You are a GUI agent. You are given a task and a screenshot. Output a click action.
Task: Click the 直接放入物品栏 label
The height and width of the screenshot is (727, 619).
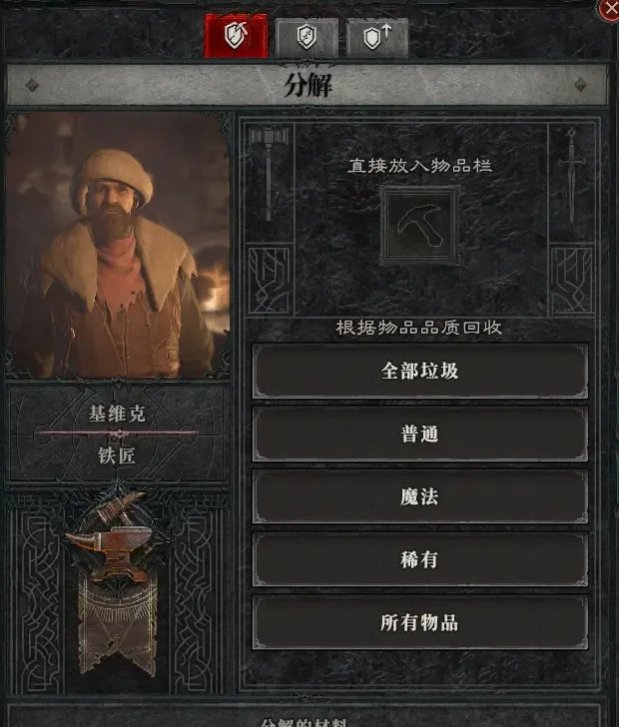coord(420,166)
